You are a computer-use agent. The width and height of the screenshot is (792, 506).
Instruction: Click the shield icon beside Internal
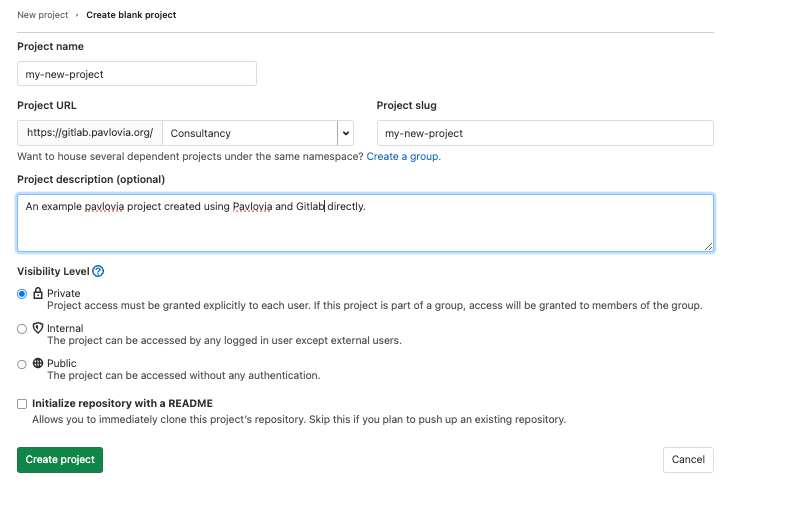point(38,328)
